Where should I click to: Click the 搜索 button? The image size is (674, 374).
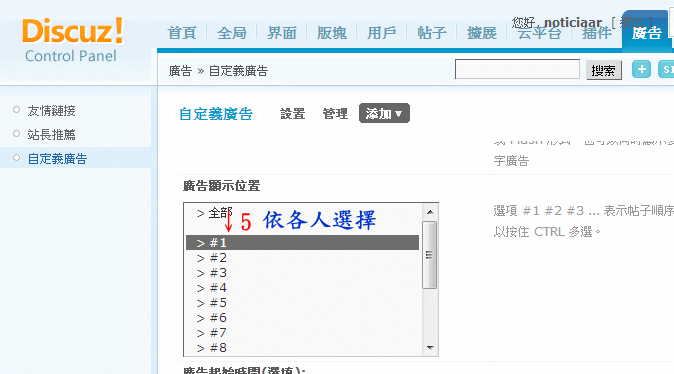pyautogui.click(x=604, y=70)
